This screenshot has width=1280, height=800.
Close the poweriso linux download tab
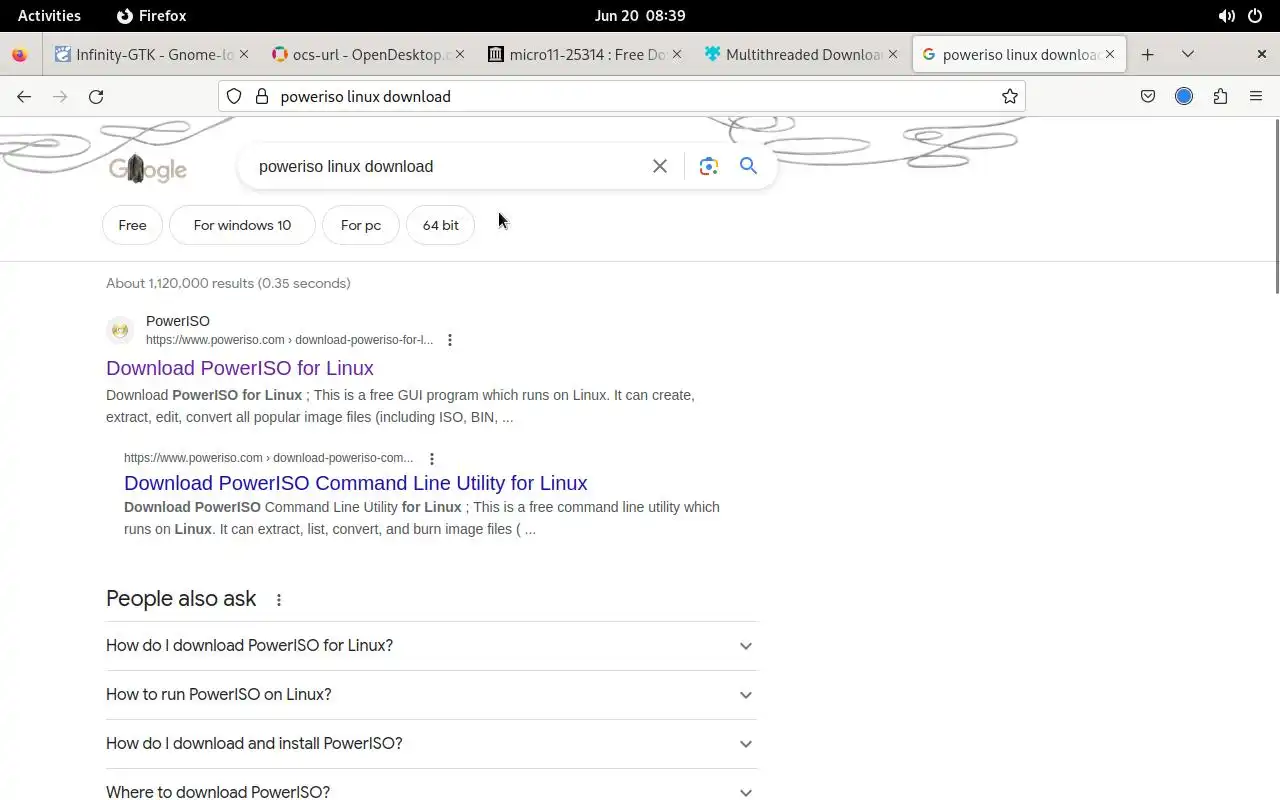point(1109,54)
